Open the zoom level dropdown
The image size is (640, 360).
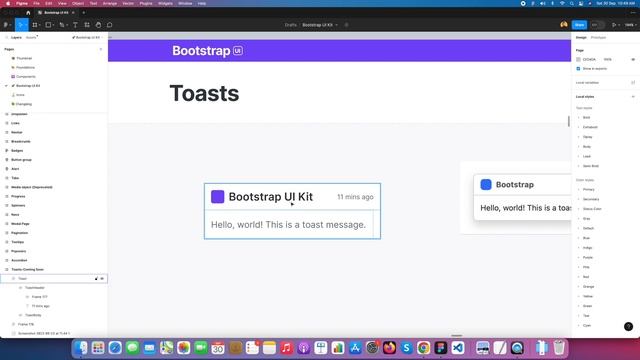[630, 25]
